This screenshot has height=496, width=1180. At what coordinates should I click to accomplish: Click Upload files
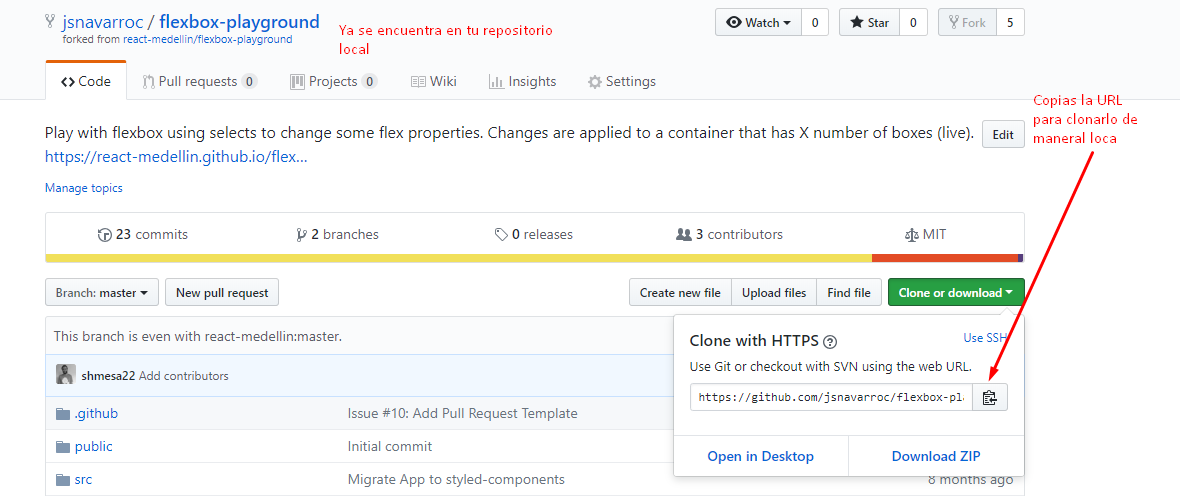[774, 293]
